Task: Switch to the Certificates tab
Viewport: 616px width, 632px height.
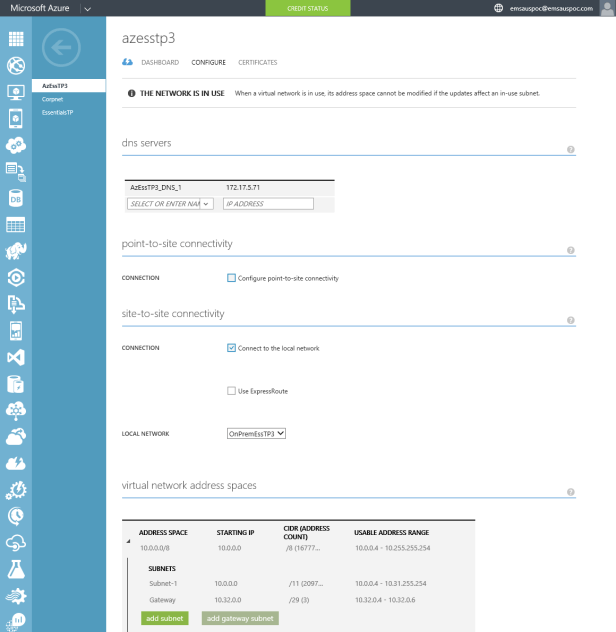Action: (258, 62)
